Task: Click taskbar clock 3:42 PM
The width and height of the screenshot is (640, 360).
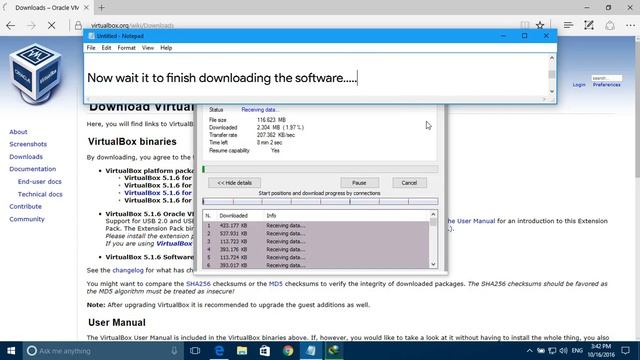Action: (x=601, y=351)
